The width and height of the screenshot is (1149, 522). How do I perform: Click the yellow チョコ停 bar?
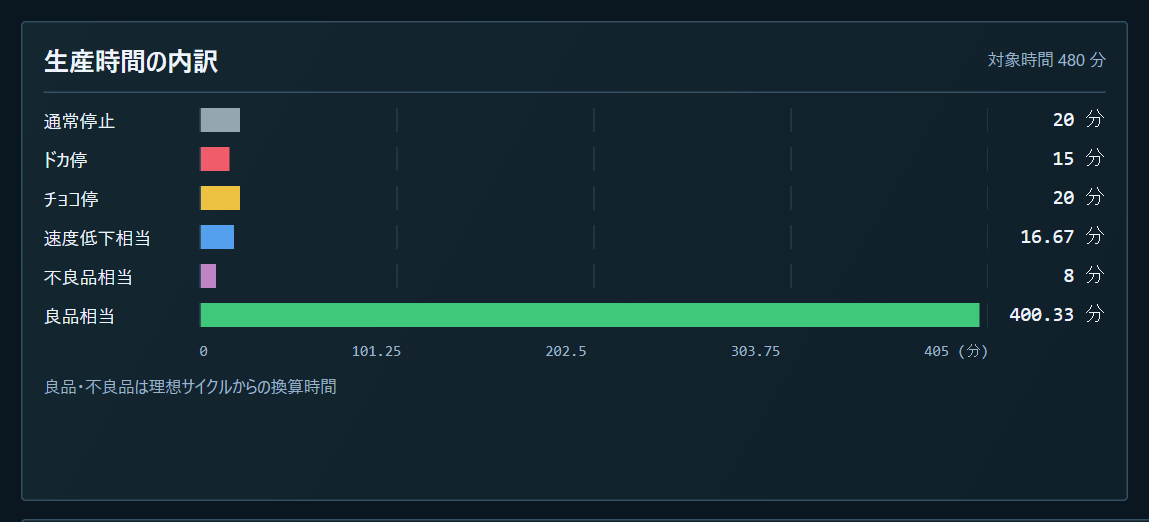point(220,198)
